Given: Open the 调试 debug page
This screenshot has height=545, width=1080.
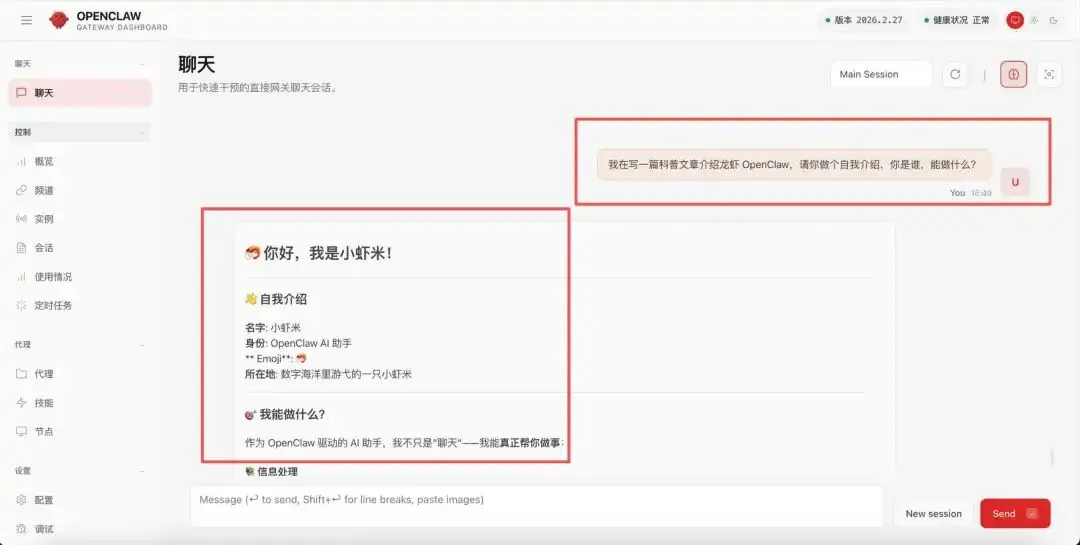Looking at the screenshot, I should pyautogui.click(x=79, y=529).
